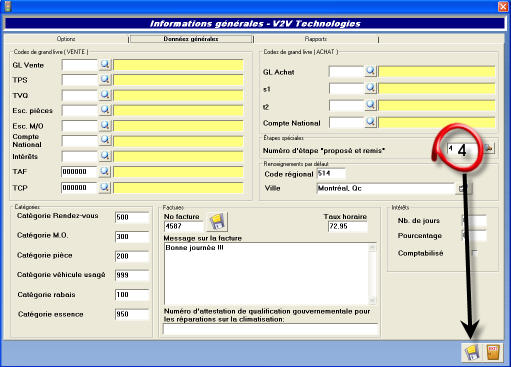Viewport: 511px width, 367px height.
Task: Click the Taux horaire field showing 72.95
Action: click(x=348, y=226)
